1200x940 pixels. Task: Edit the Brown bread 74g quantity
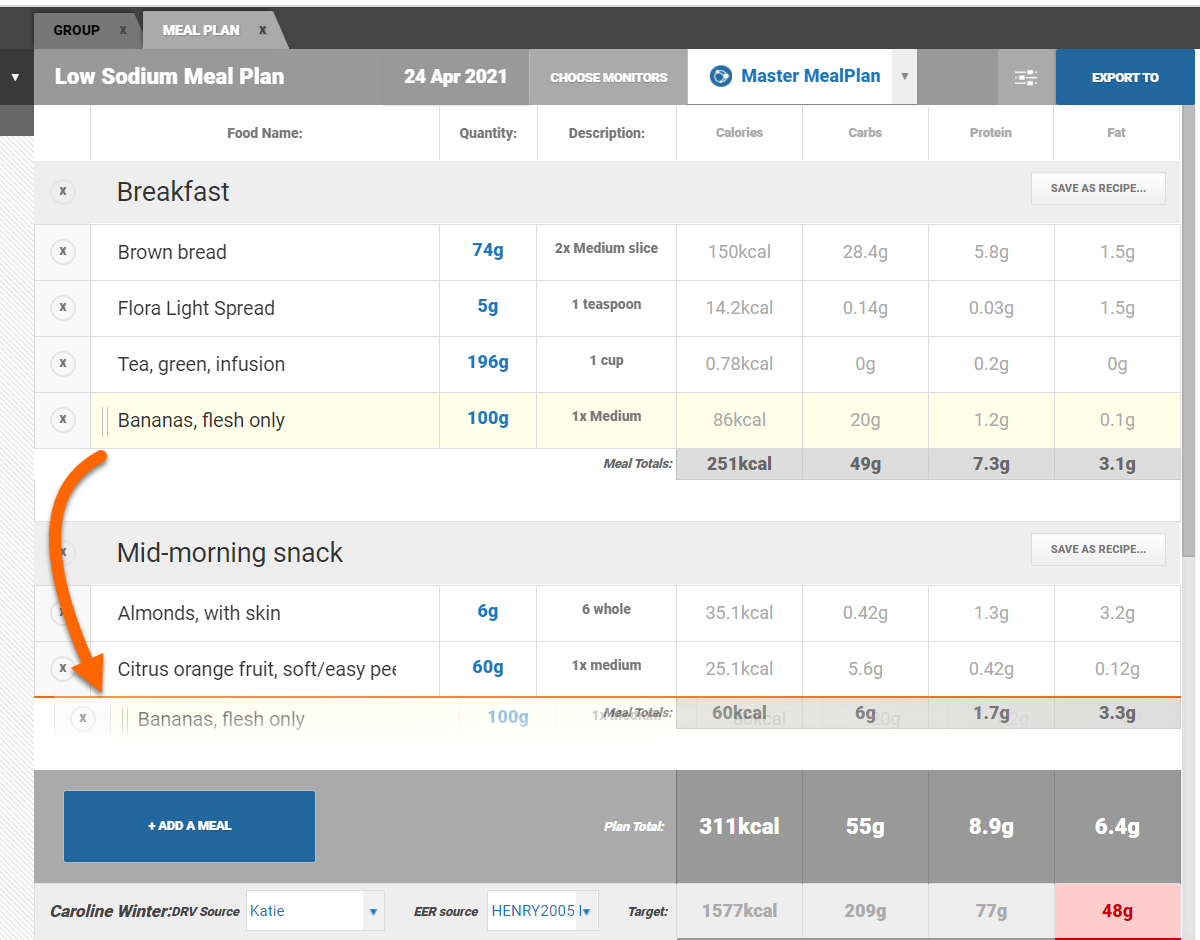[x=488, y=251]
